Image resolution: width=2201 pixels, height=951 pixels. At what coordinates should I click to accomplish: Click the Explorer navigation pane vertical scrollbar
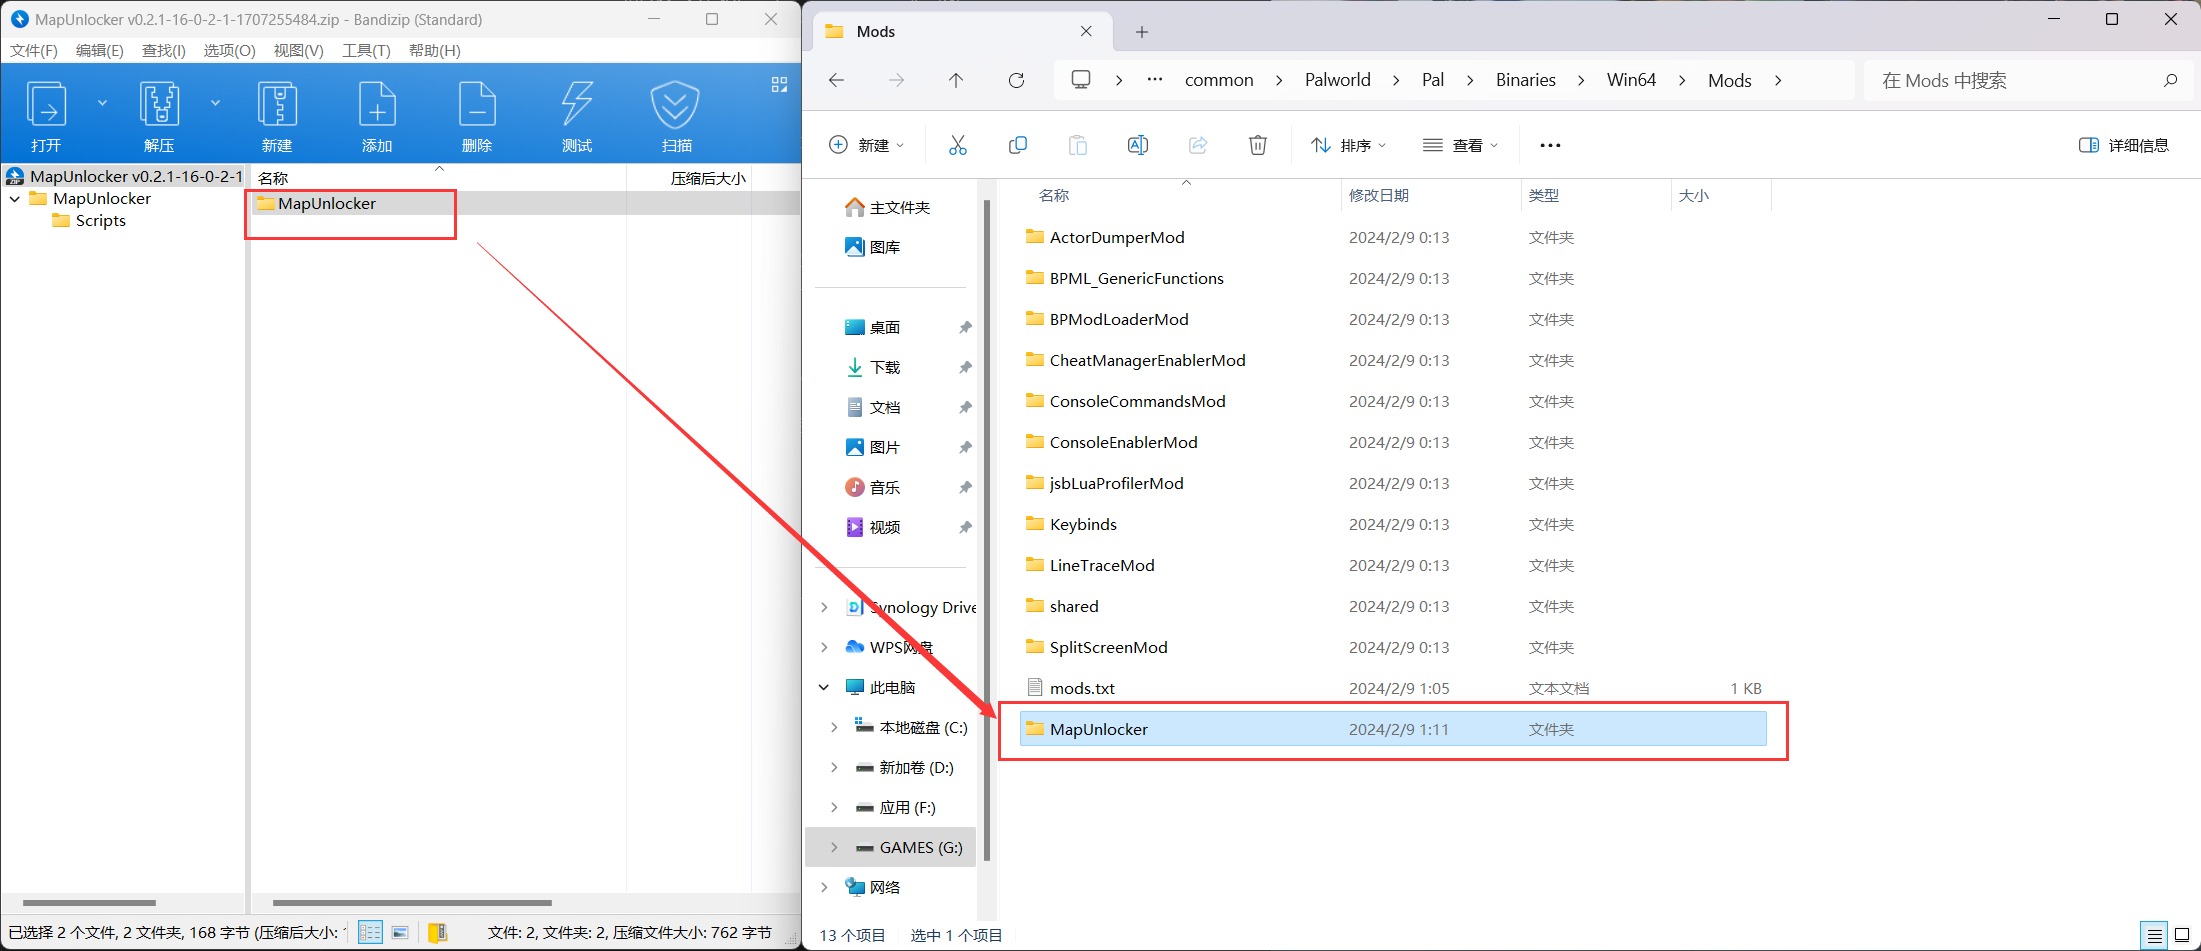click(x=987, y=530)
